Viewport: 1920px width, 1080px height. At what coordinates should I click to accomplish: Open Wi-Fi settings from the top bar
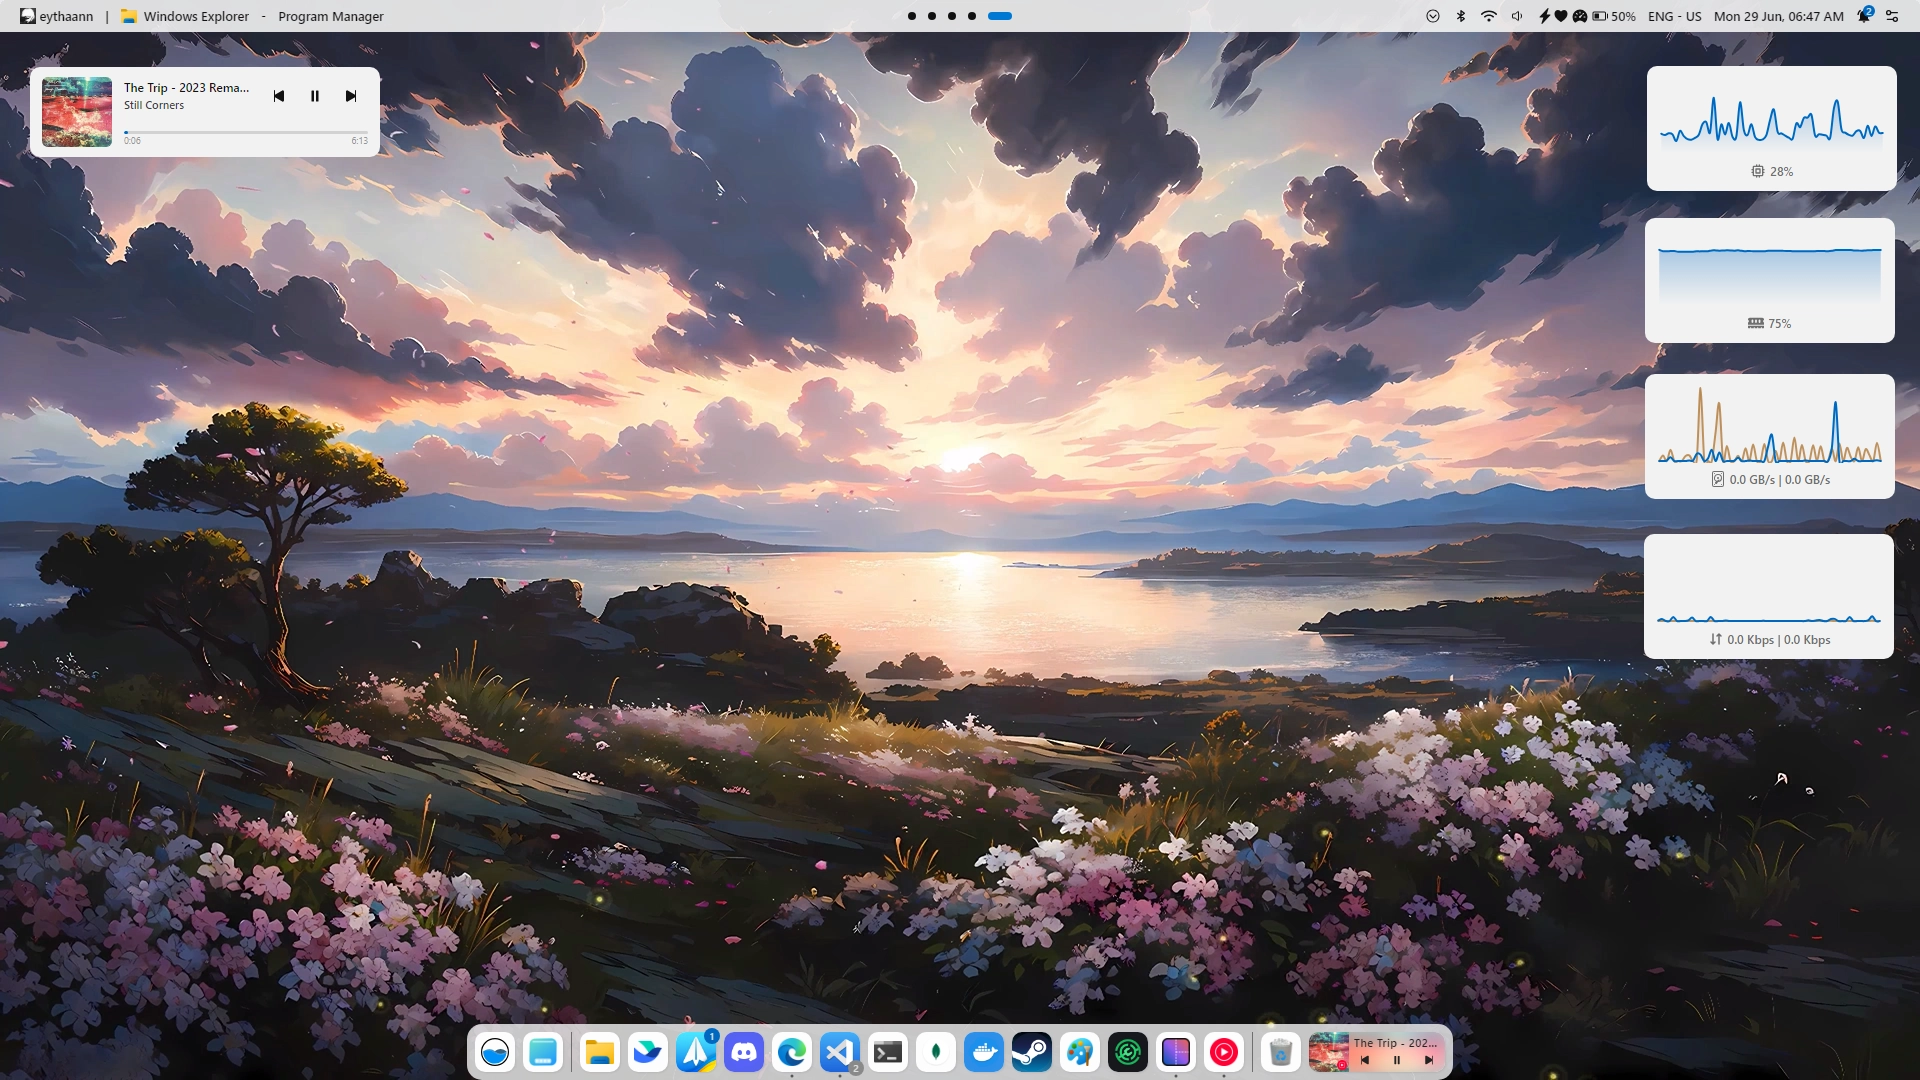tap(1489, 16)
